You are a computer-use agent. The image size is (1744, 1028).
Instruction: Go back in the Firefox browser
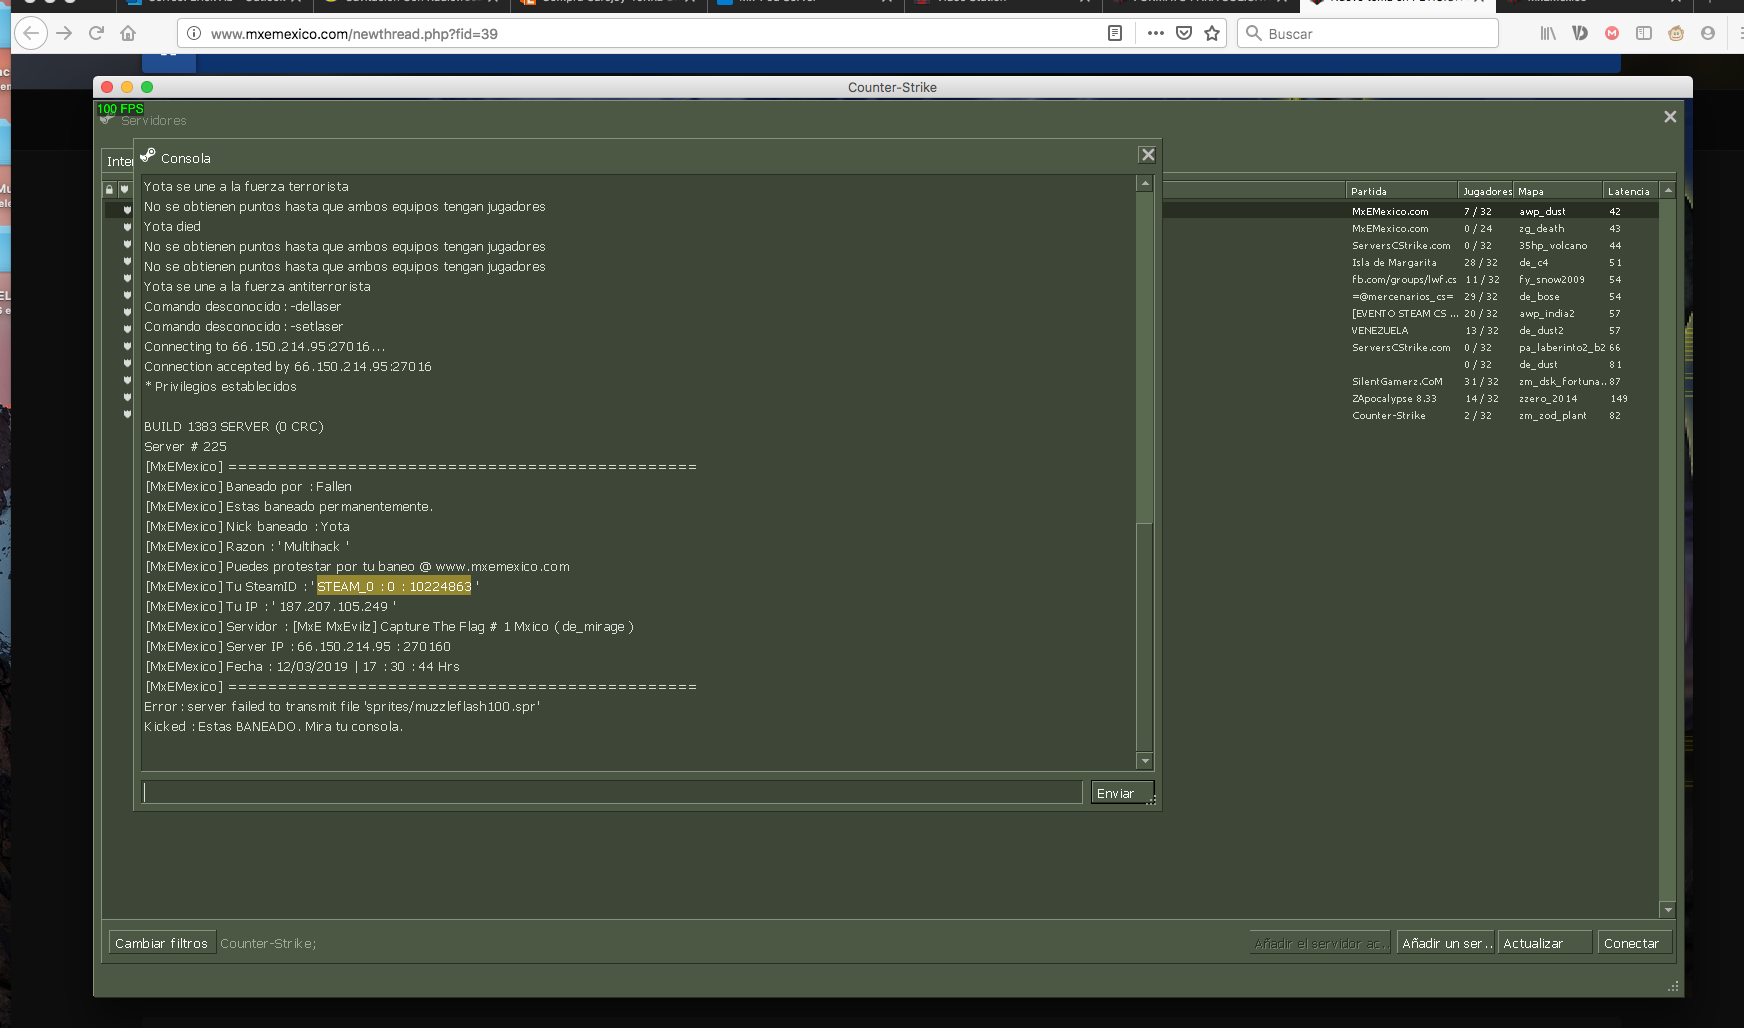click(x=31, y=33)
